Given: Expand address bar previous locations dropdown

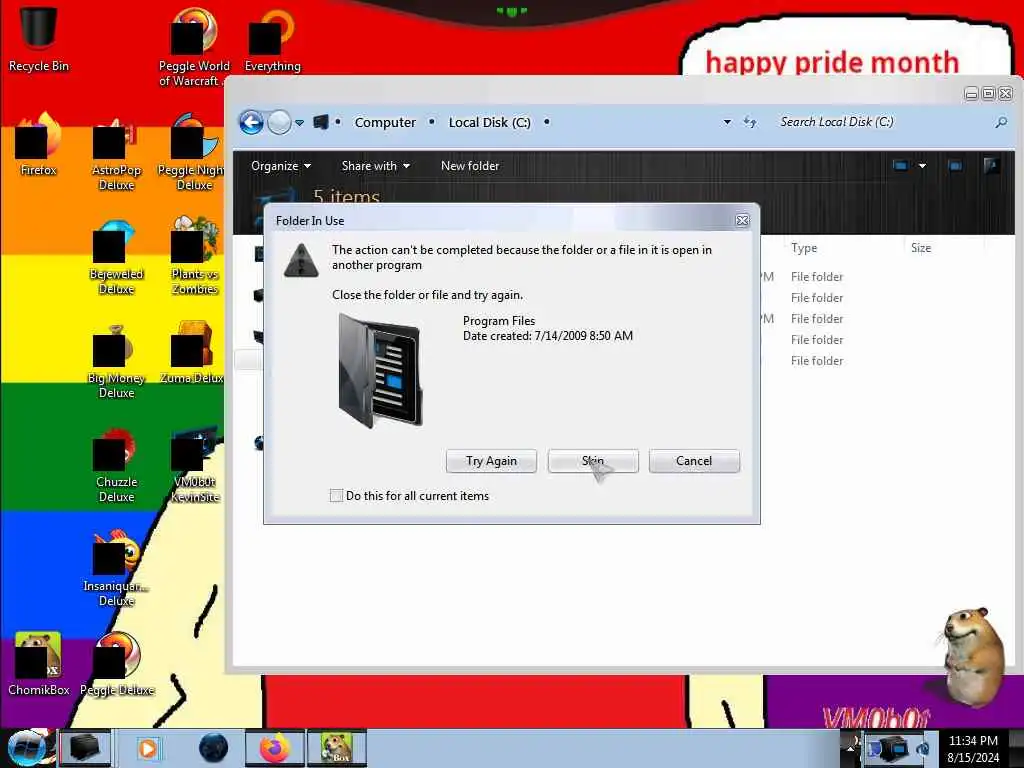Looking at the screenshot, I should click(727, 122).
